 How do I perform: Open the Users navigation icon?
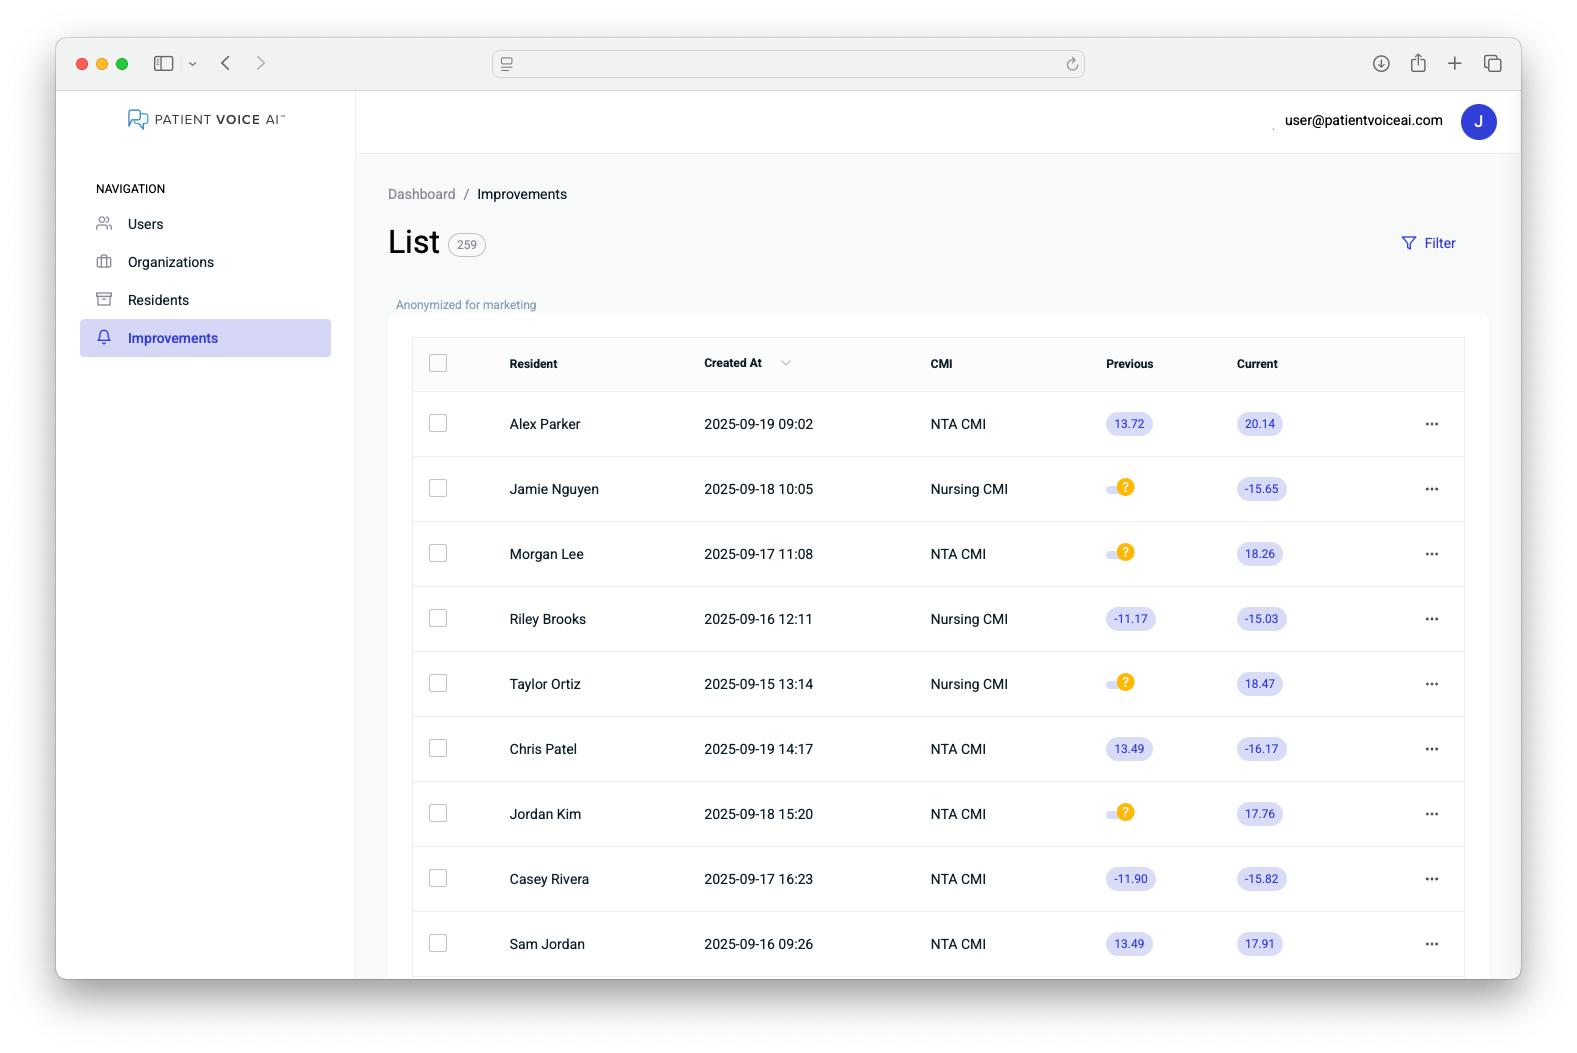[104, 224]
